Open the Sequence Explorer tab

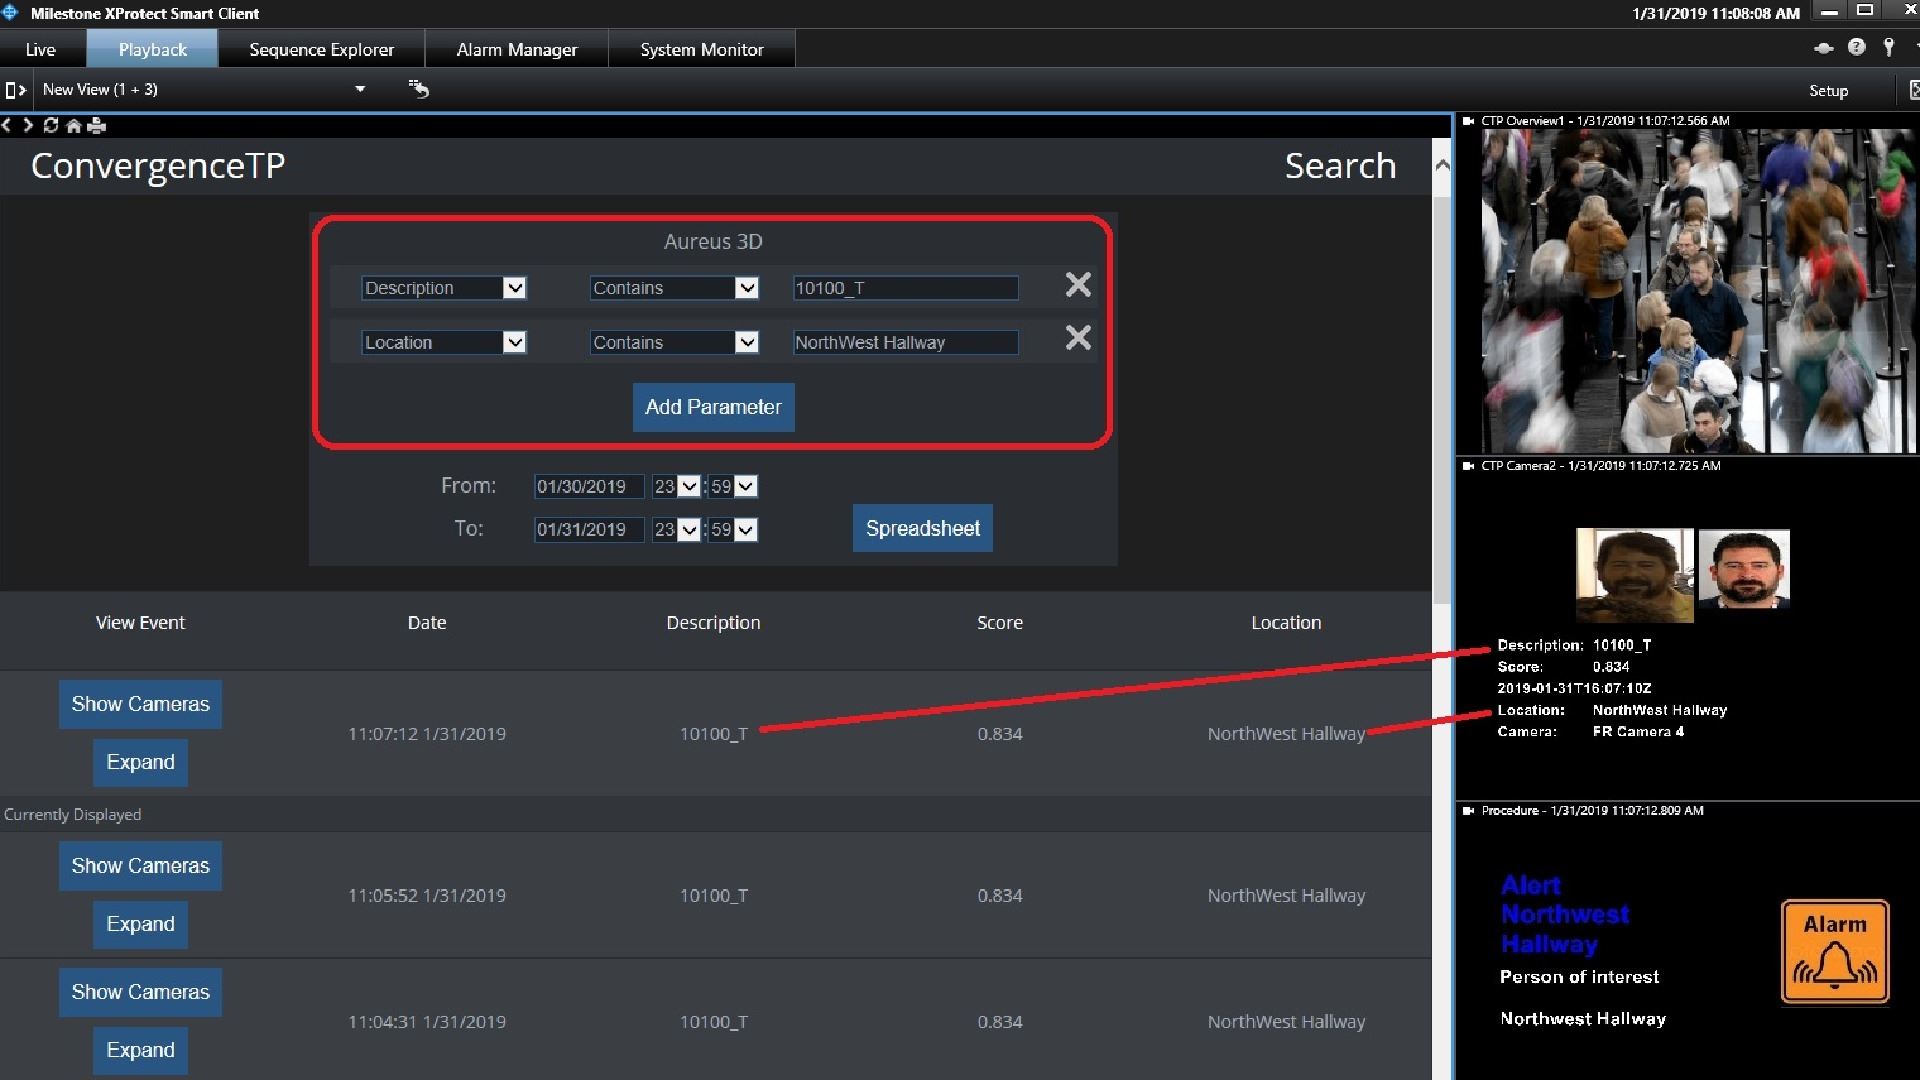click(x=321, y=49)
